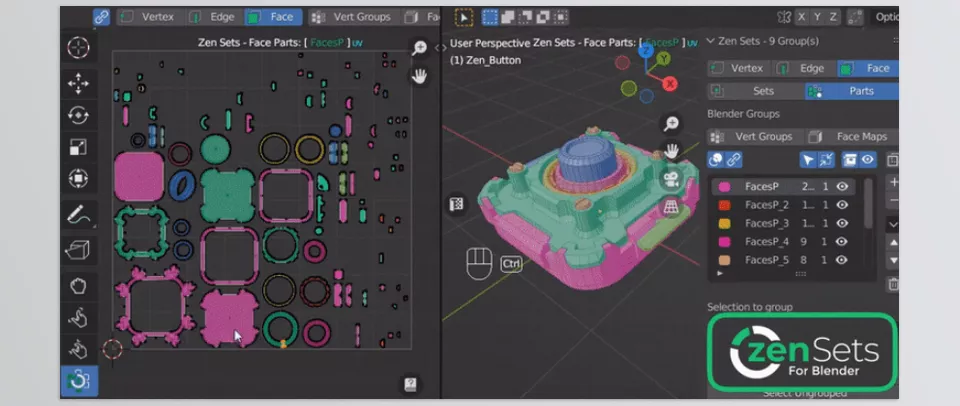Activate the Zen Sets tool icon
The width and height of the screenshot is (960, 406).
click(x=78, y=381)
